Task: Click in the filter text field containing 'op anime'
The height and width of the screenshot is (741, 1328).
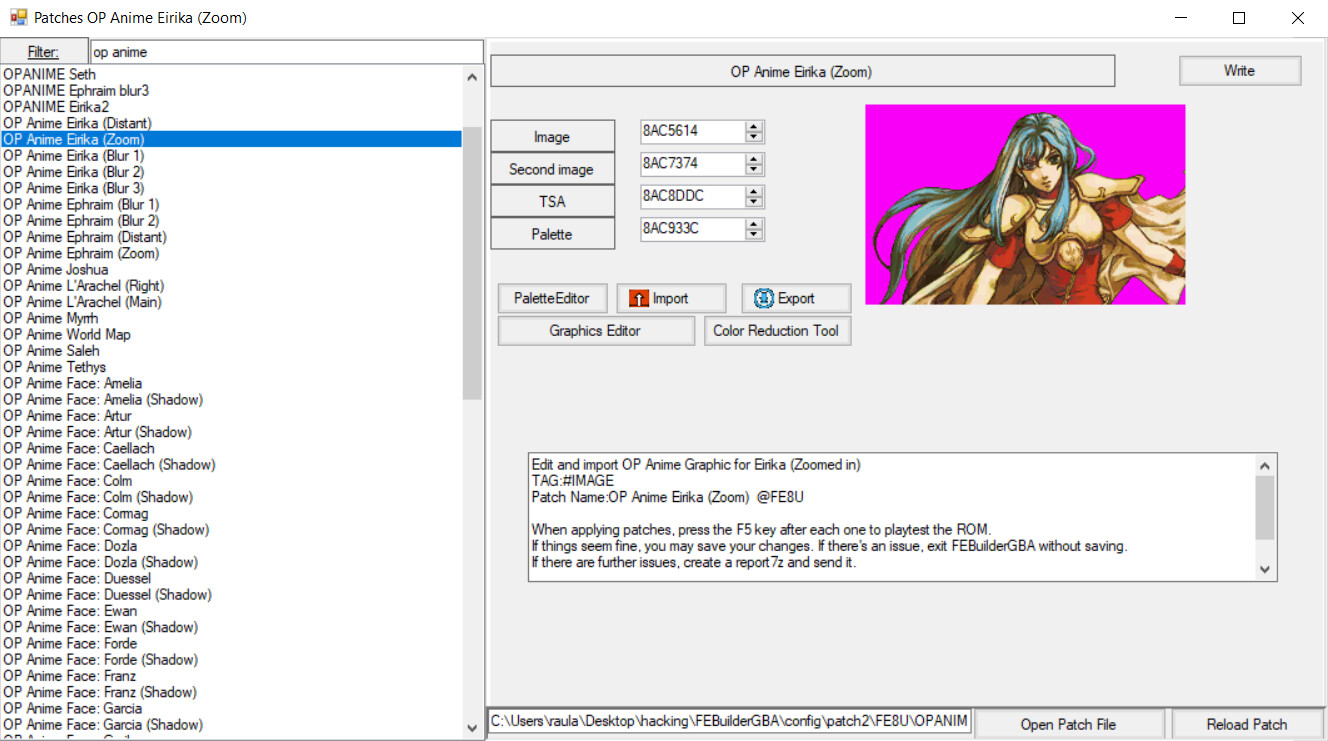Action: click(x=286, y=52)
